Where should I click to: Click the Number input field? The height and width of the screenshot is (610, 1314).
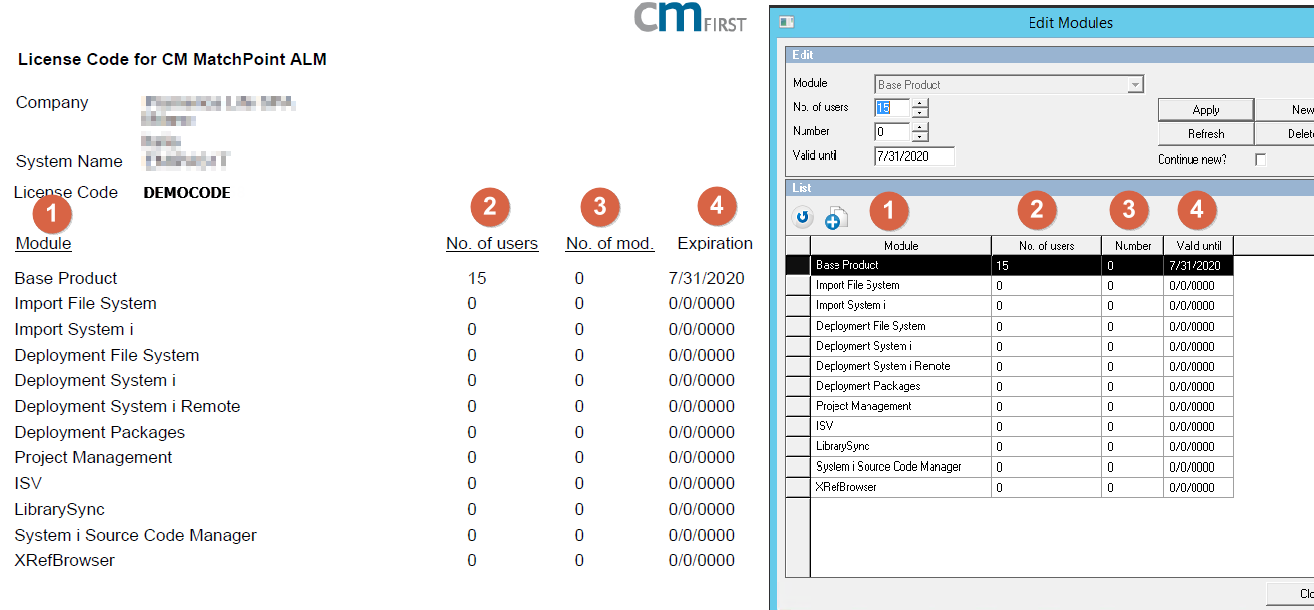(x=892, y=132)
